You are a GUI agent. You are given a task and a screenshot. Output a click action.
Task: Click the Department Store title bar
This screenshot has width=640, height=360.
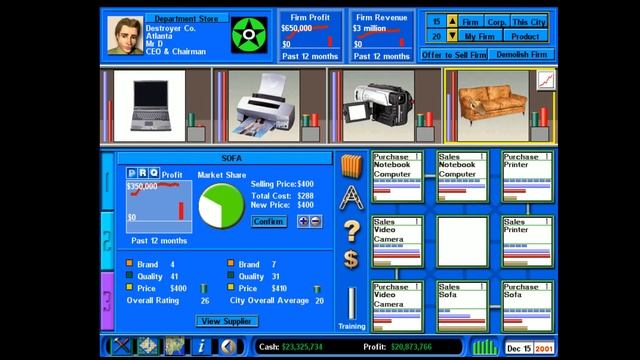(186, 18)
